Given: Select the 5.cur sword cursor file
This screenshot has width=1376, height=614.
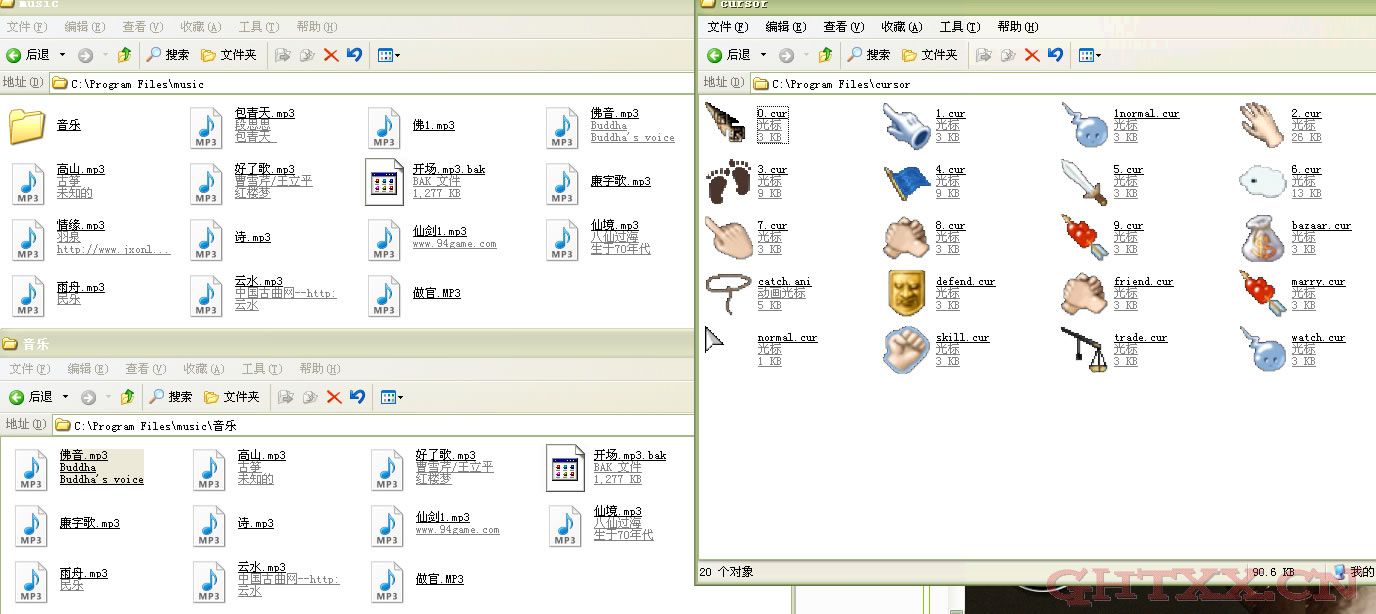Looking at the screenshot, I should [1084, 181].
